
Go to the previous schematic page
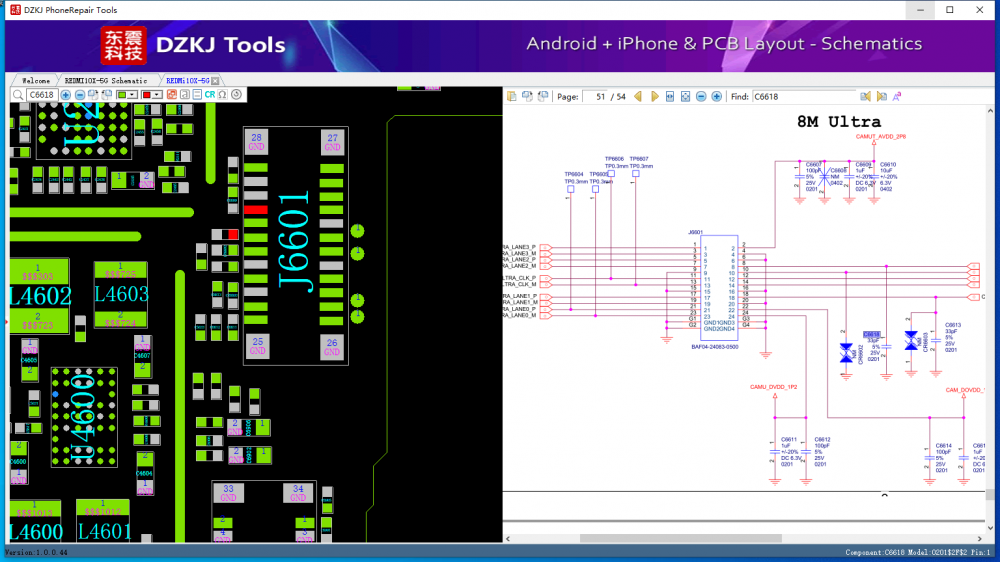point(638,97)
